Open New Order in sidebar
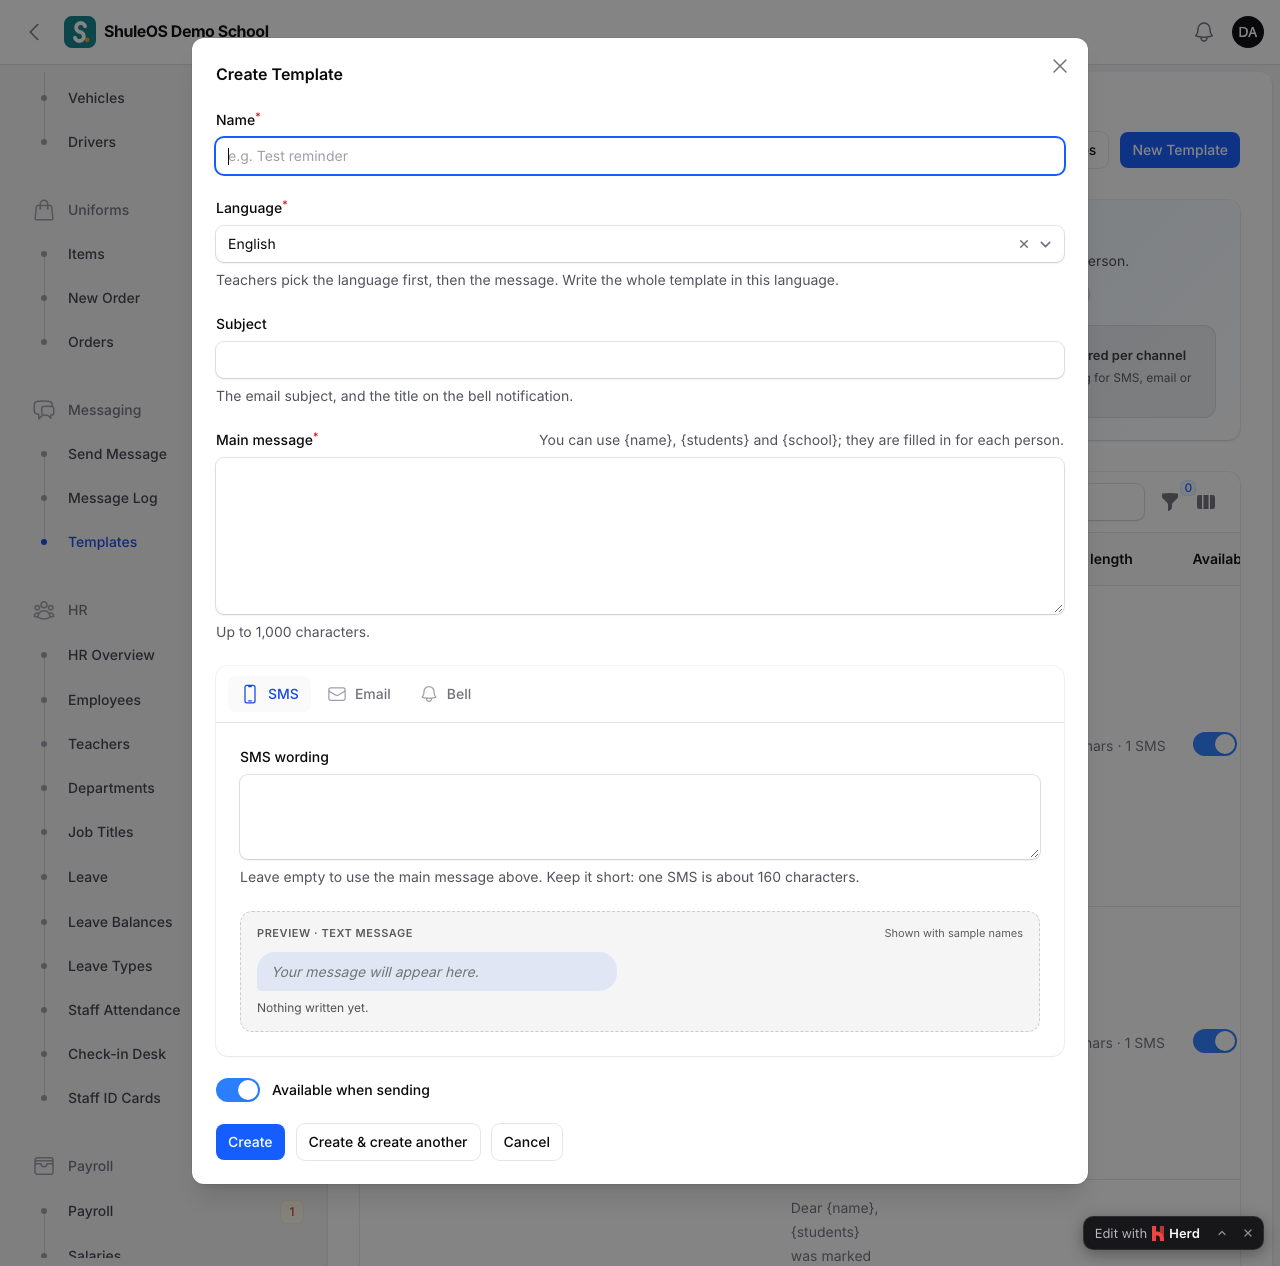The height and width of the screenshot is (1266, 1280). click(104, 298)
